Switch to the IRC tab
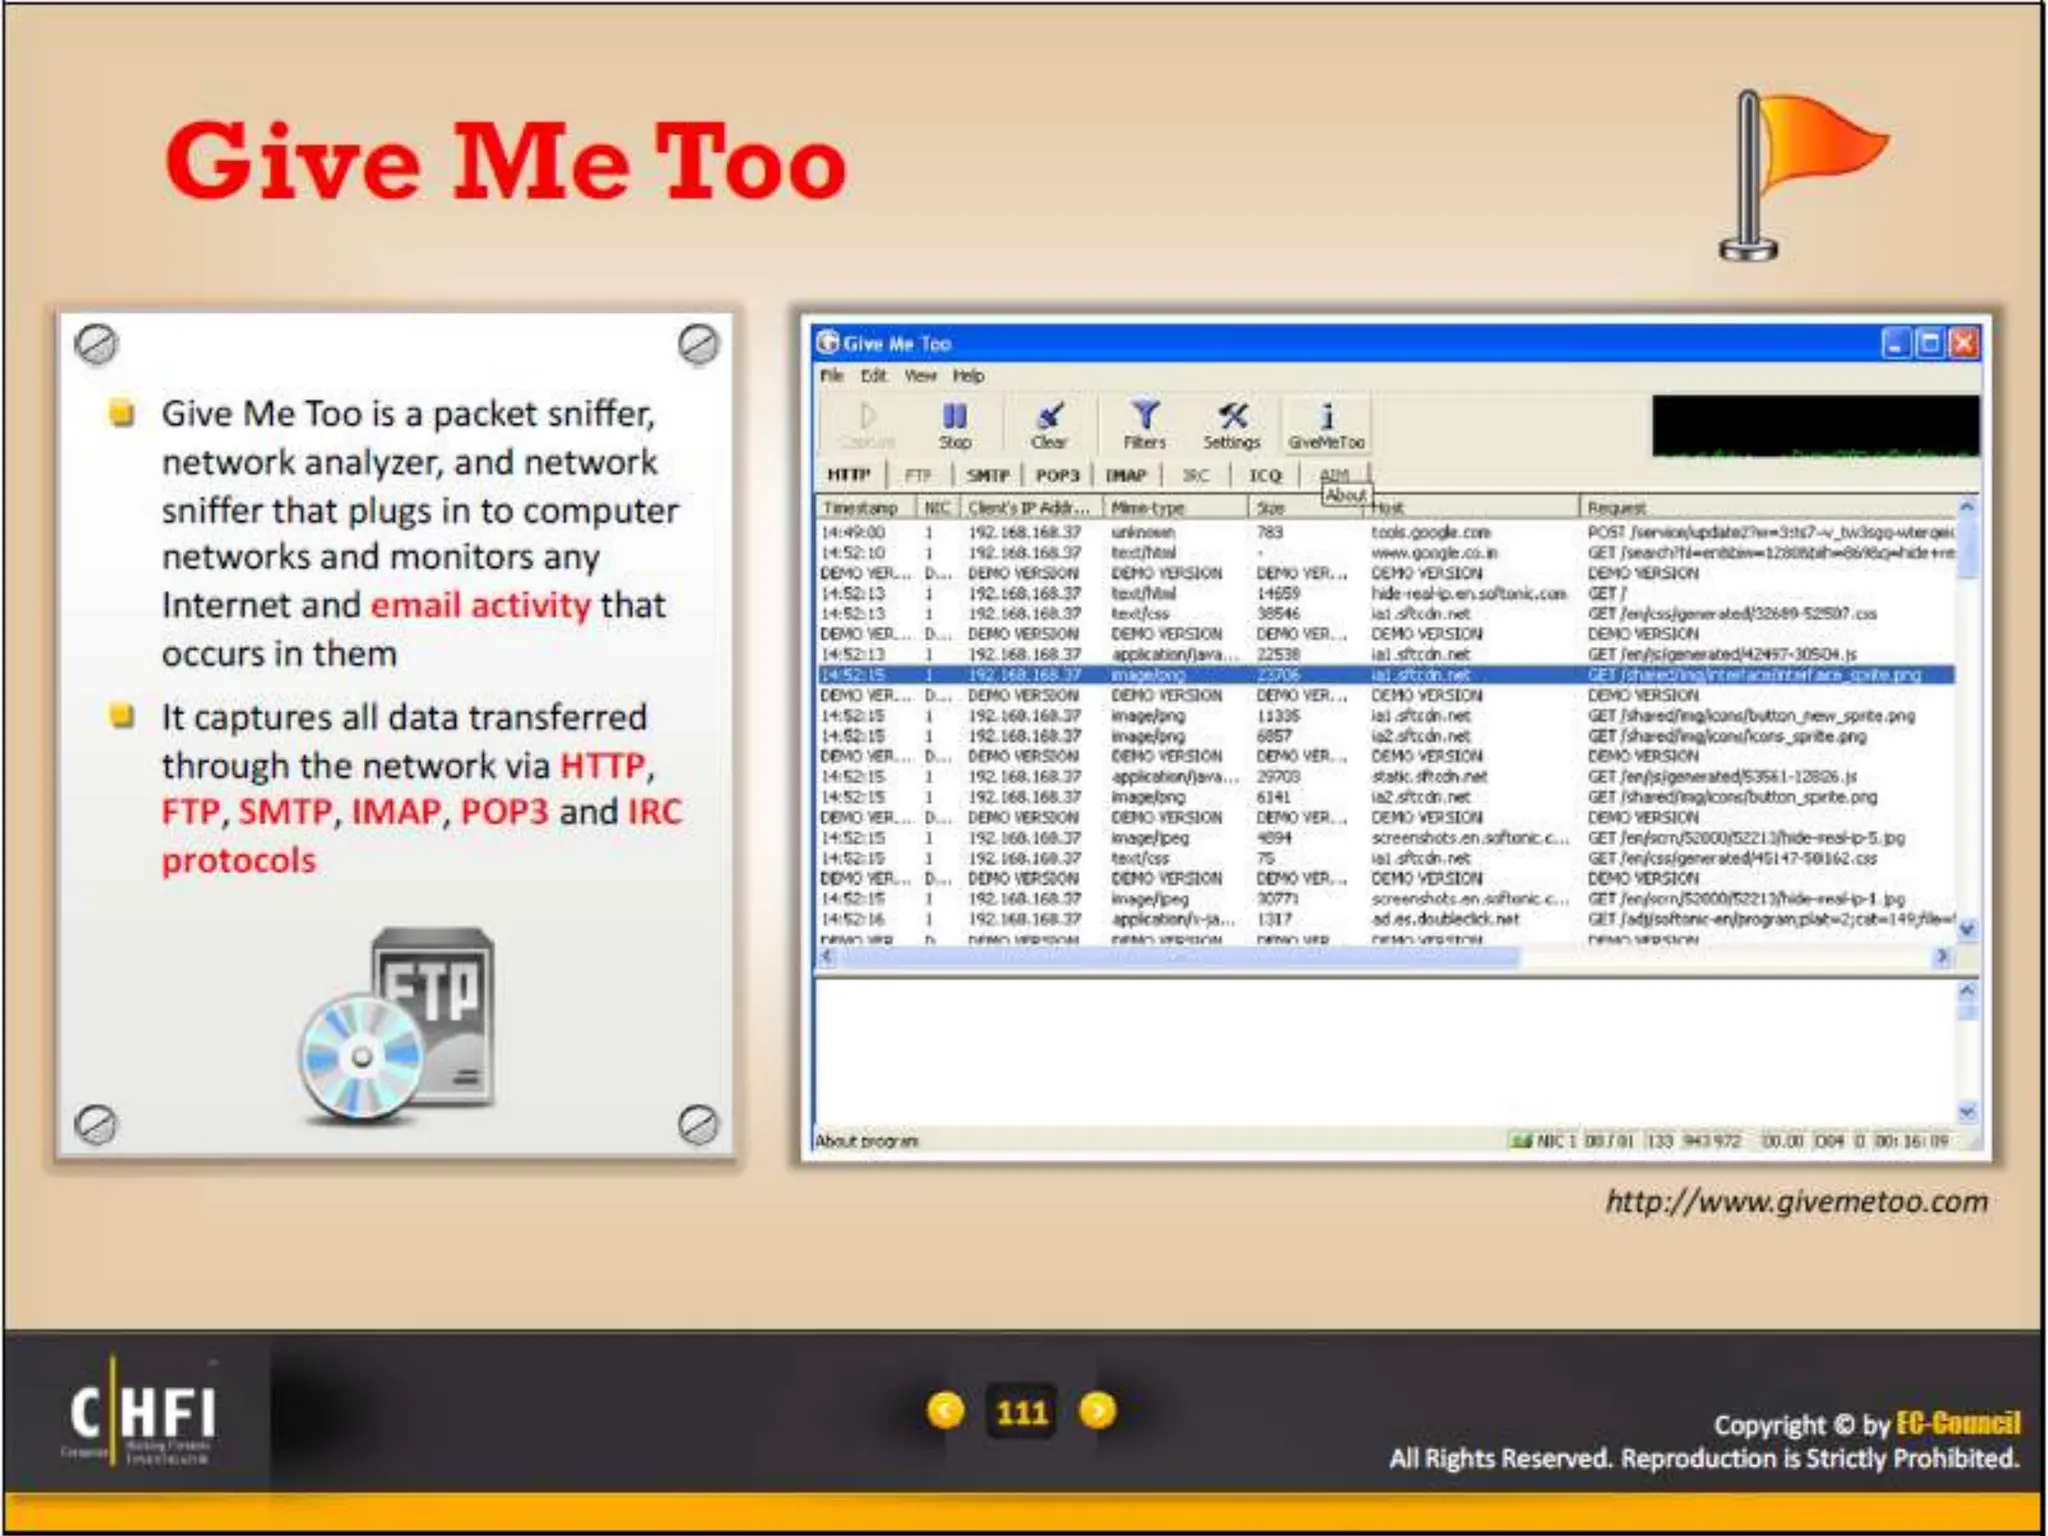This screenshot has width=2048, height=1536. coord(1196,475)
